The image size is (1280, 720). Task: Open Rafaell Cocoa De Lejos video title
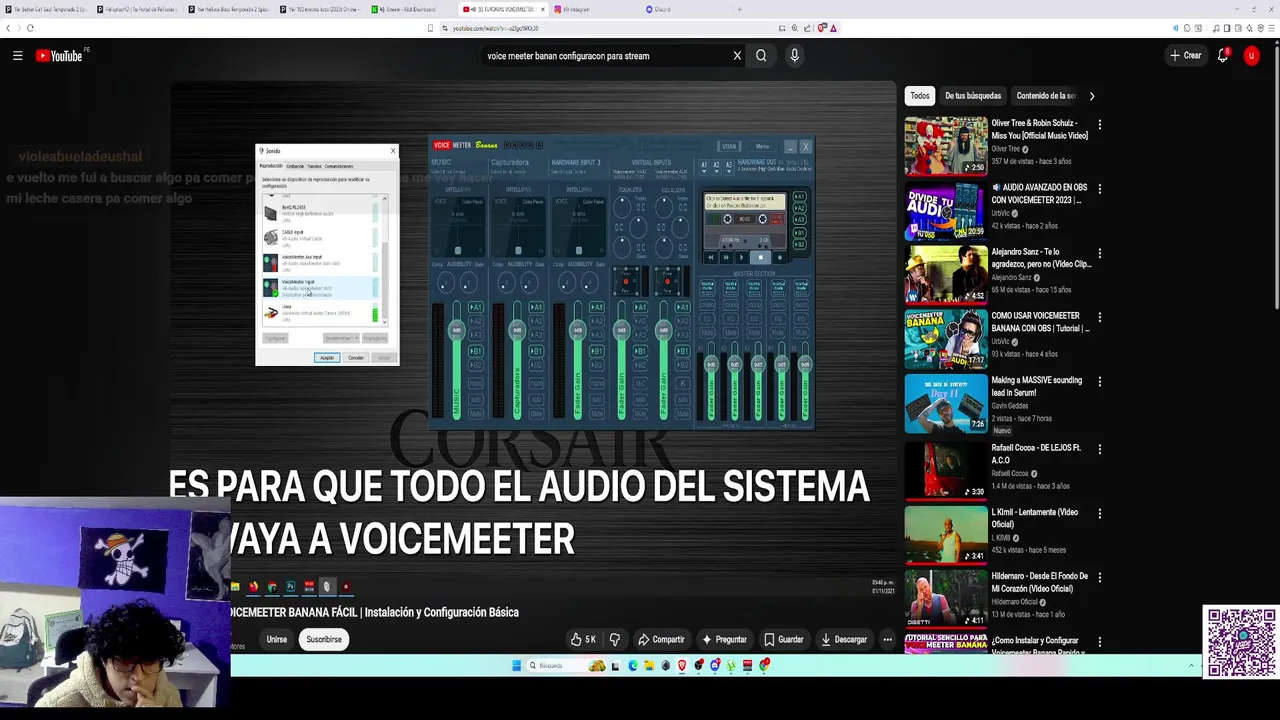(x=1037, y=454)
